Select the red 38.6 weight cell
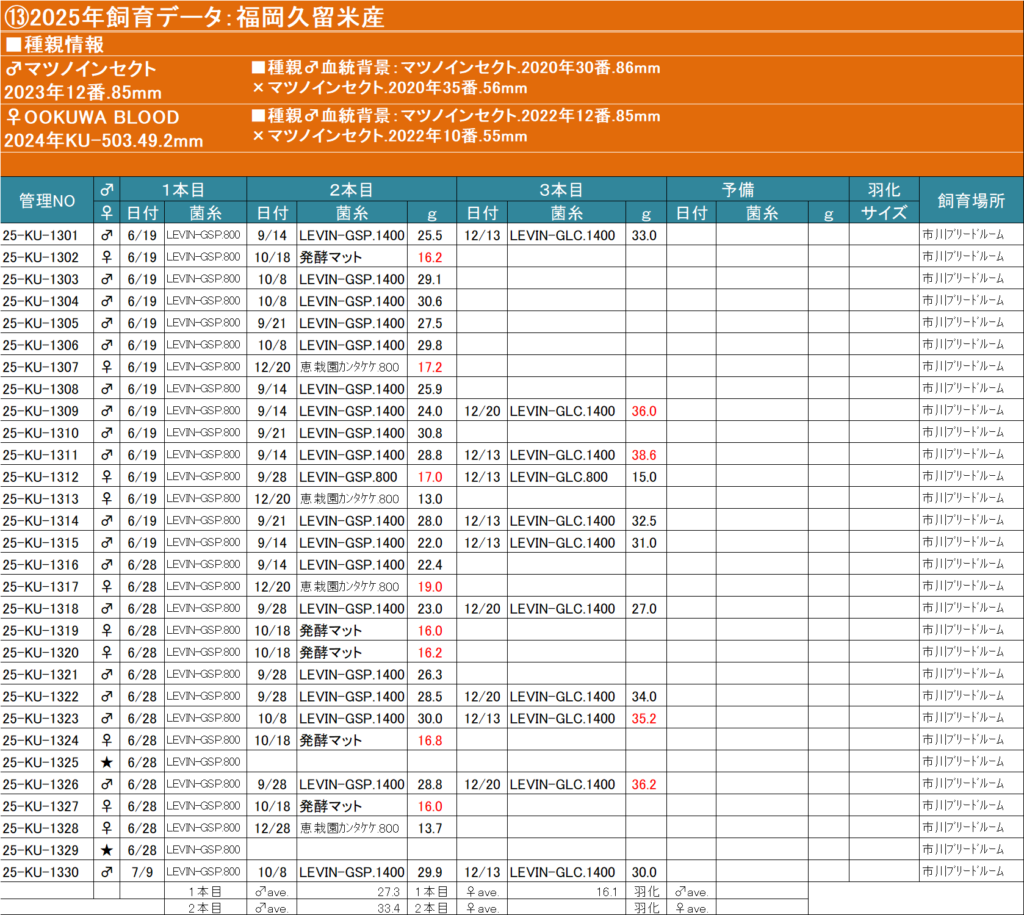Viewport: 1024px width, 915px height. click(x=644, y=455)
